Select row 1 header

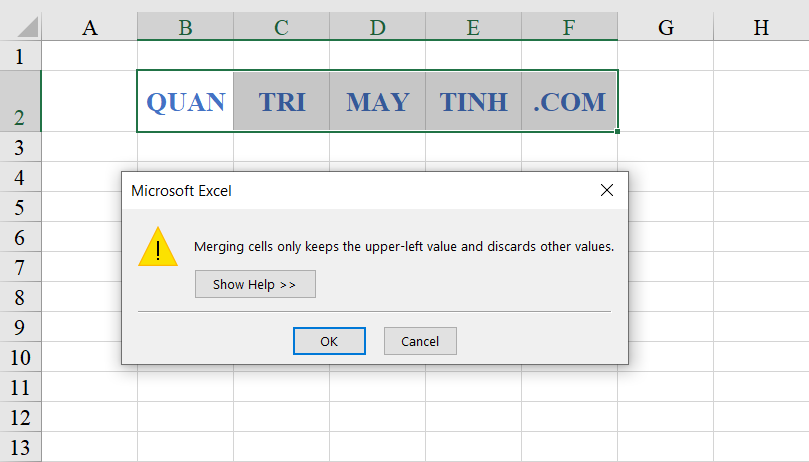(20, 56)
